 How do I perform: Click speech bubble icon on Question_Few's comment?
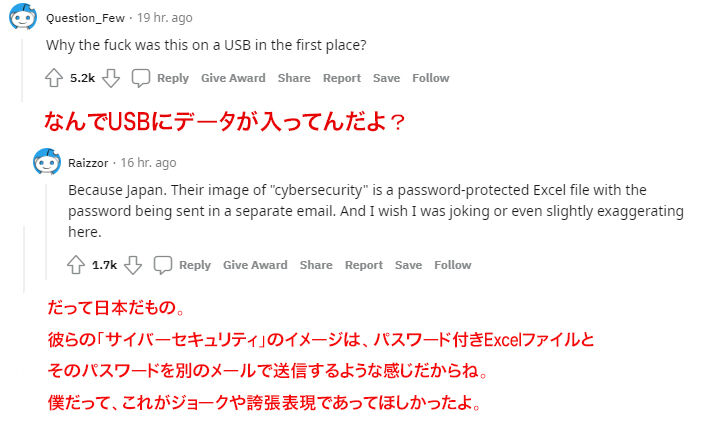pyautogui.click(x=140, y=78)
